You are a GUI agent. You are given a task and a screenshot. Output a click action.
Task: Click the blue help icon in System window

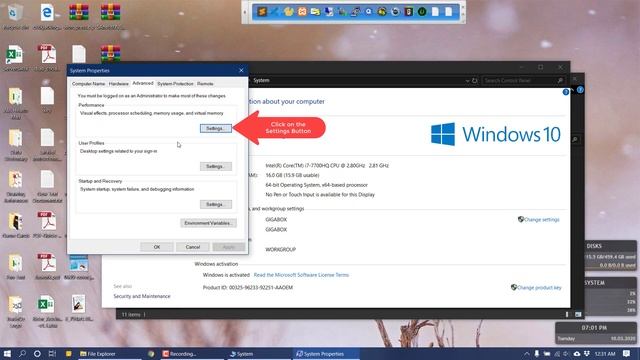coord(566,92)
